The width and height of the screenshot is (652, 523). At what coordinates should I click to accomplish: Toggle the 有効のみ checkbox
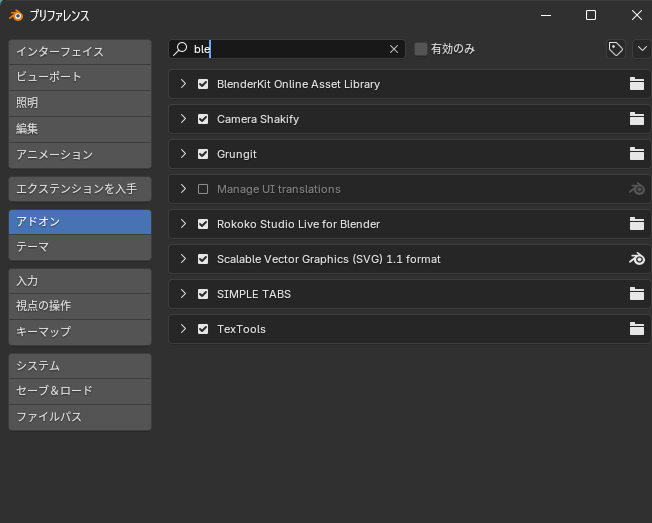pos(421,49)
